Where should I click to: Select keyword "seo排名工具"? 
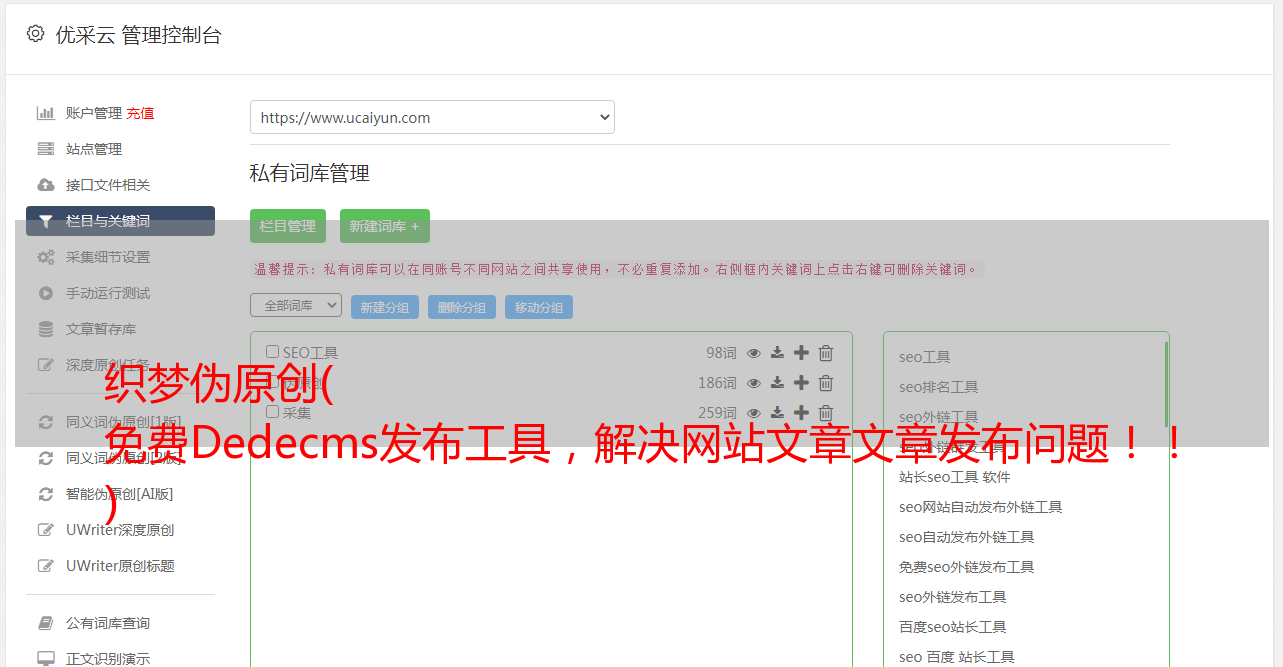pyautogui.click(x=939, y=387)
